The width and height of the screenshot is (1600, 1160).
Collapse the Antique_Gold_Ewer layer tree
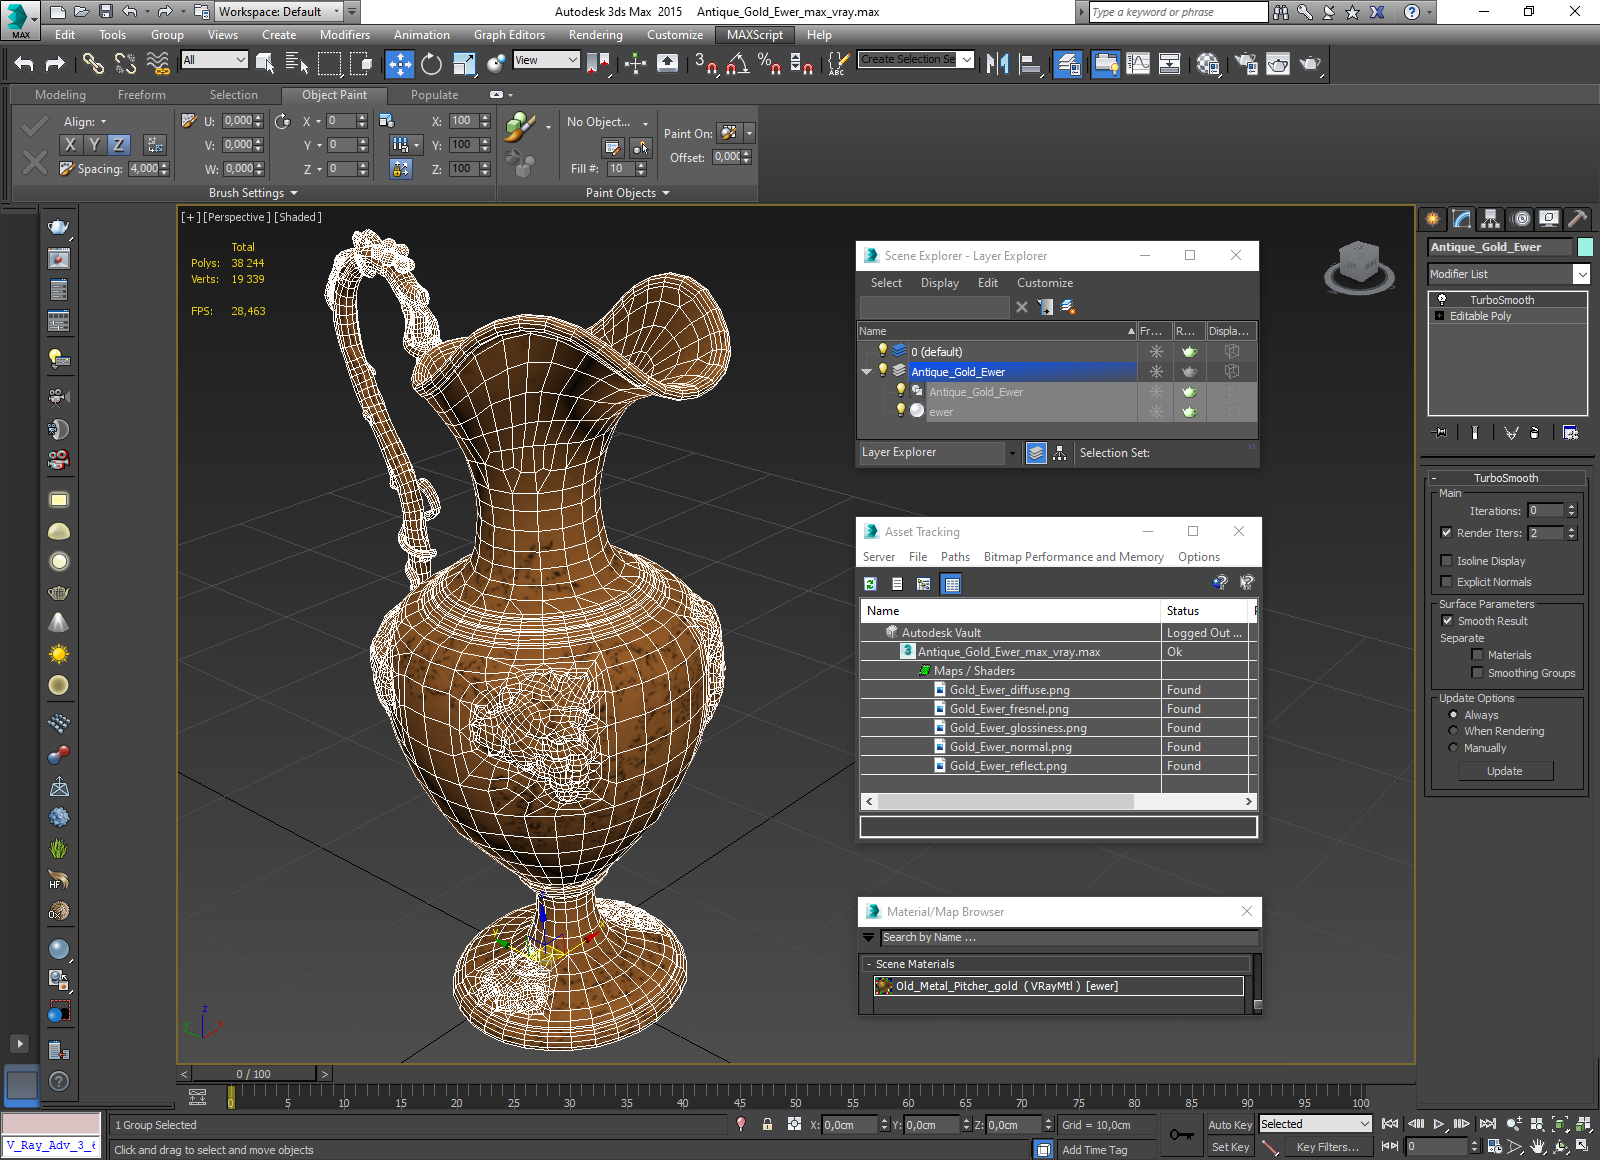click(x=866, y=372)
